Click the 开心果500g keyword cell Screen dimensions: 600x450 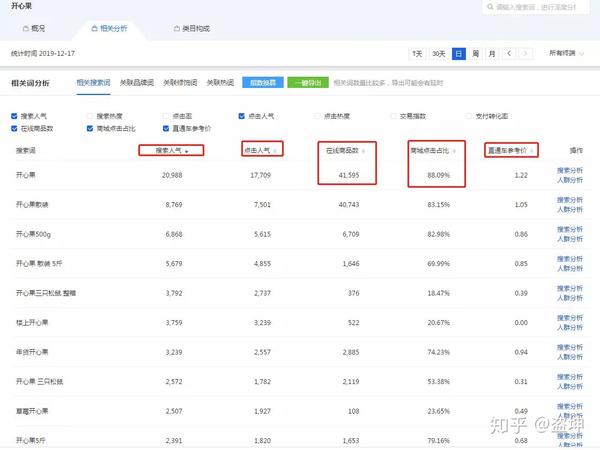tap(33, 234)
